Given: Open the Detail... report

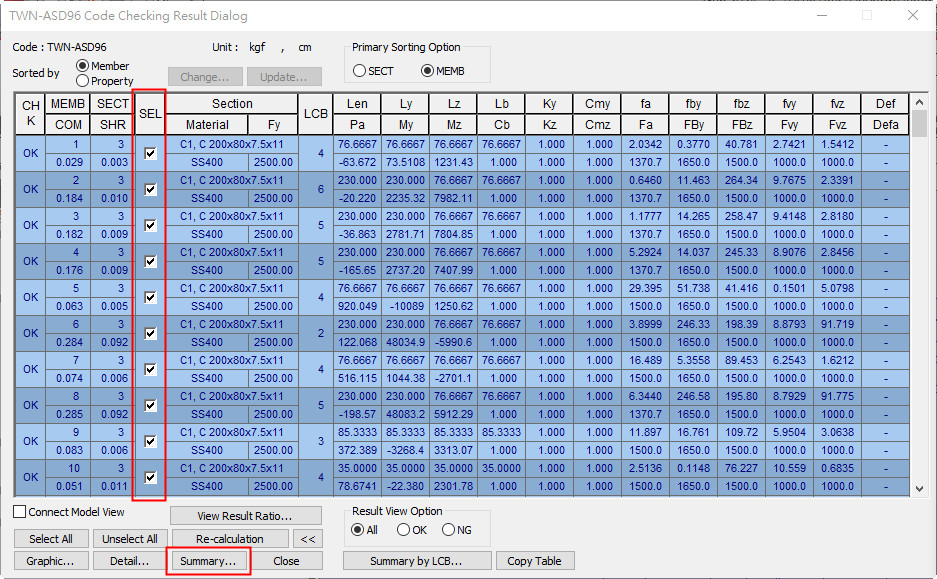Looking at the screenshot, I should pos(130,561).
